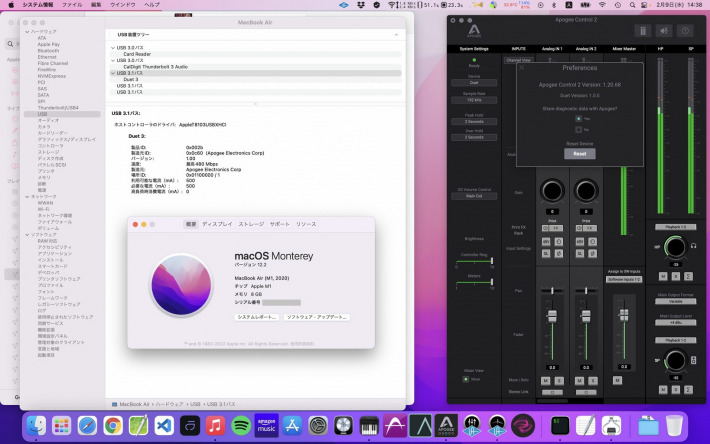Click the Amazon Music dock icon

266,425
